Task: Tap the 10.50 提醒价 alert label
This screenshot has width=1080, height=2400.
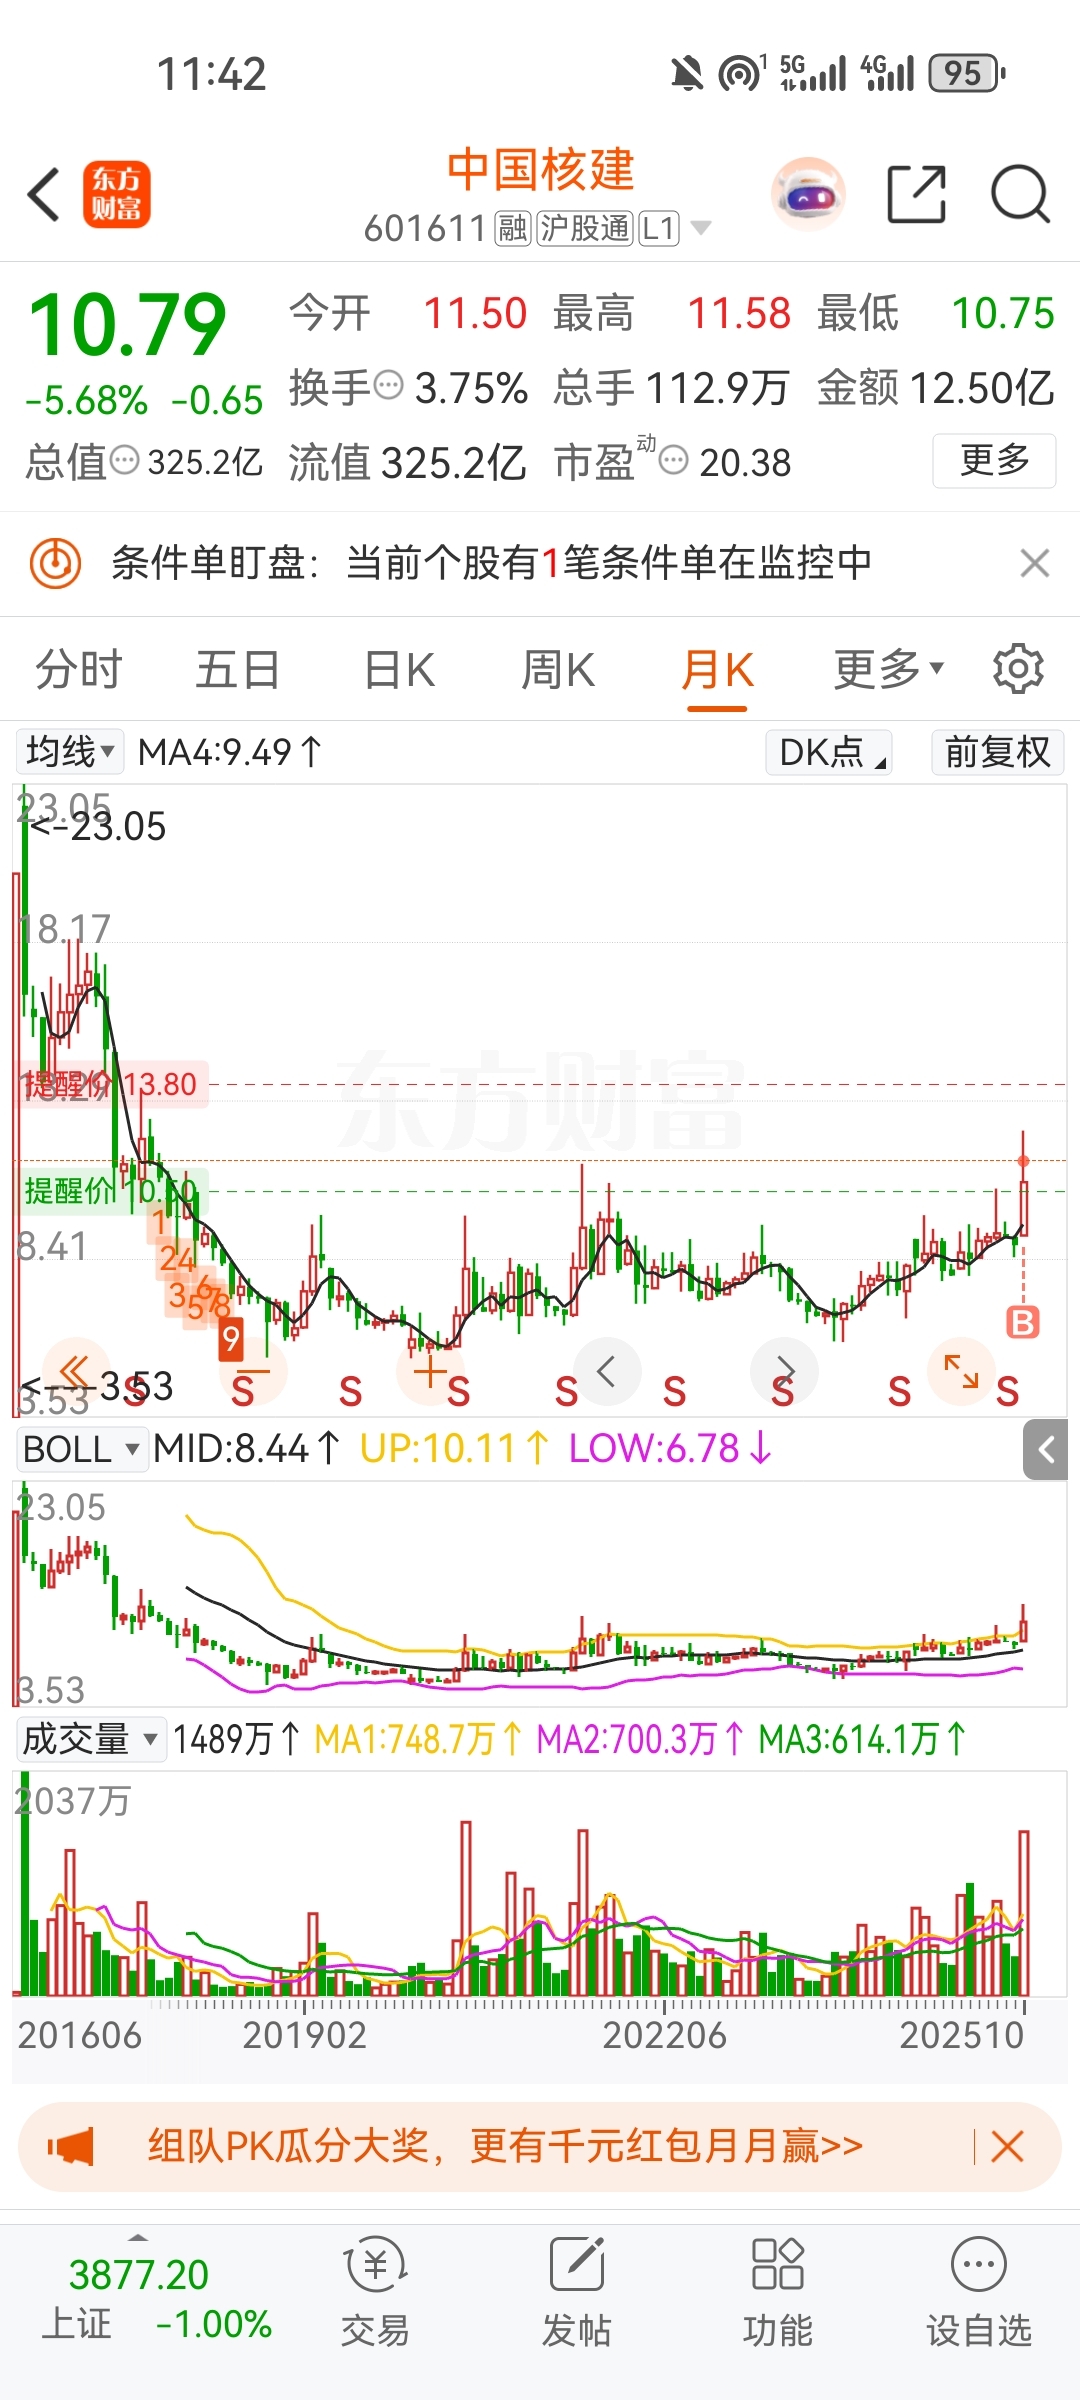Action: click(x=114, y=1191)
